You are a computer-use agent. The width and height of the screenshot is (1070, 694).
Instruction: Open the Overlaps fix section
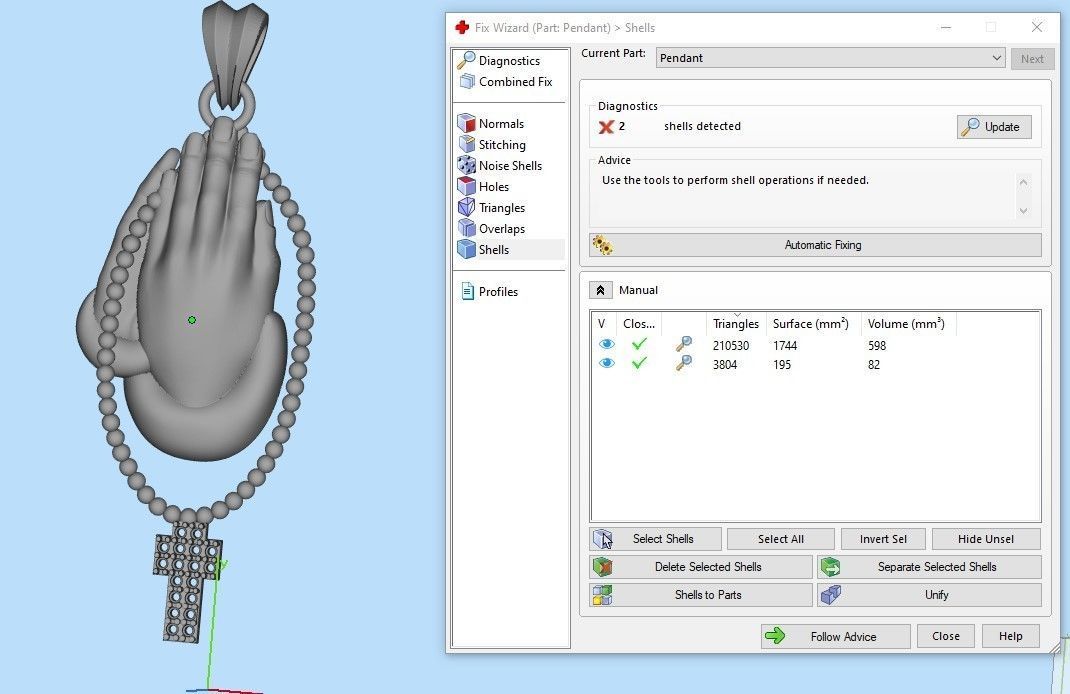coord(501,229)
